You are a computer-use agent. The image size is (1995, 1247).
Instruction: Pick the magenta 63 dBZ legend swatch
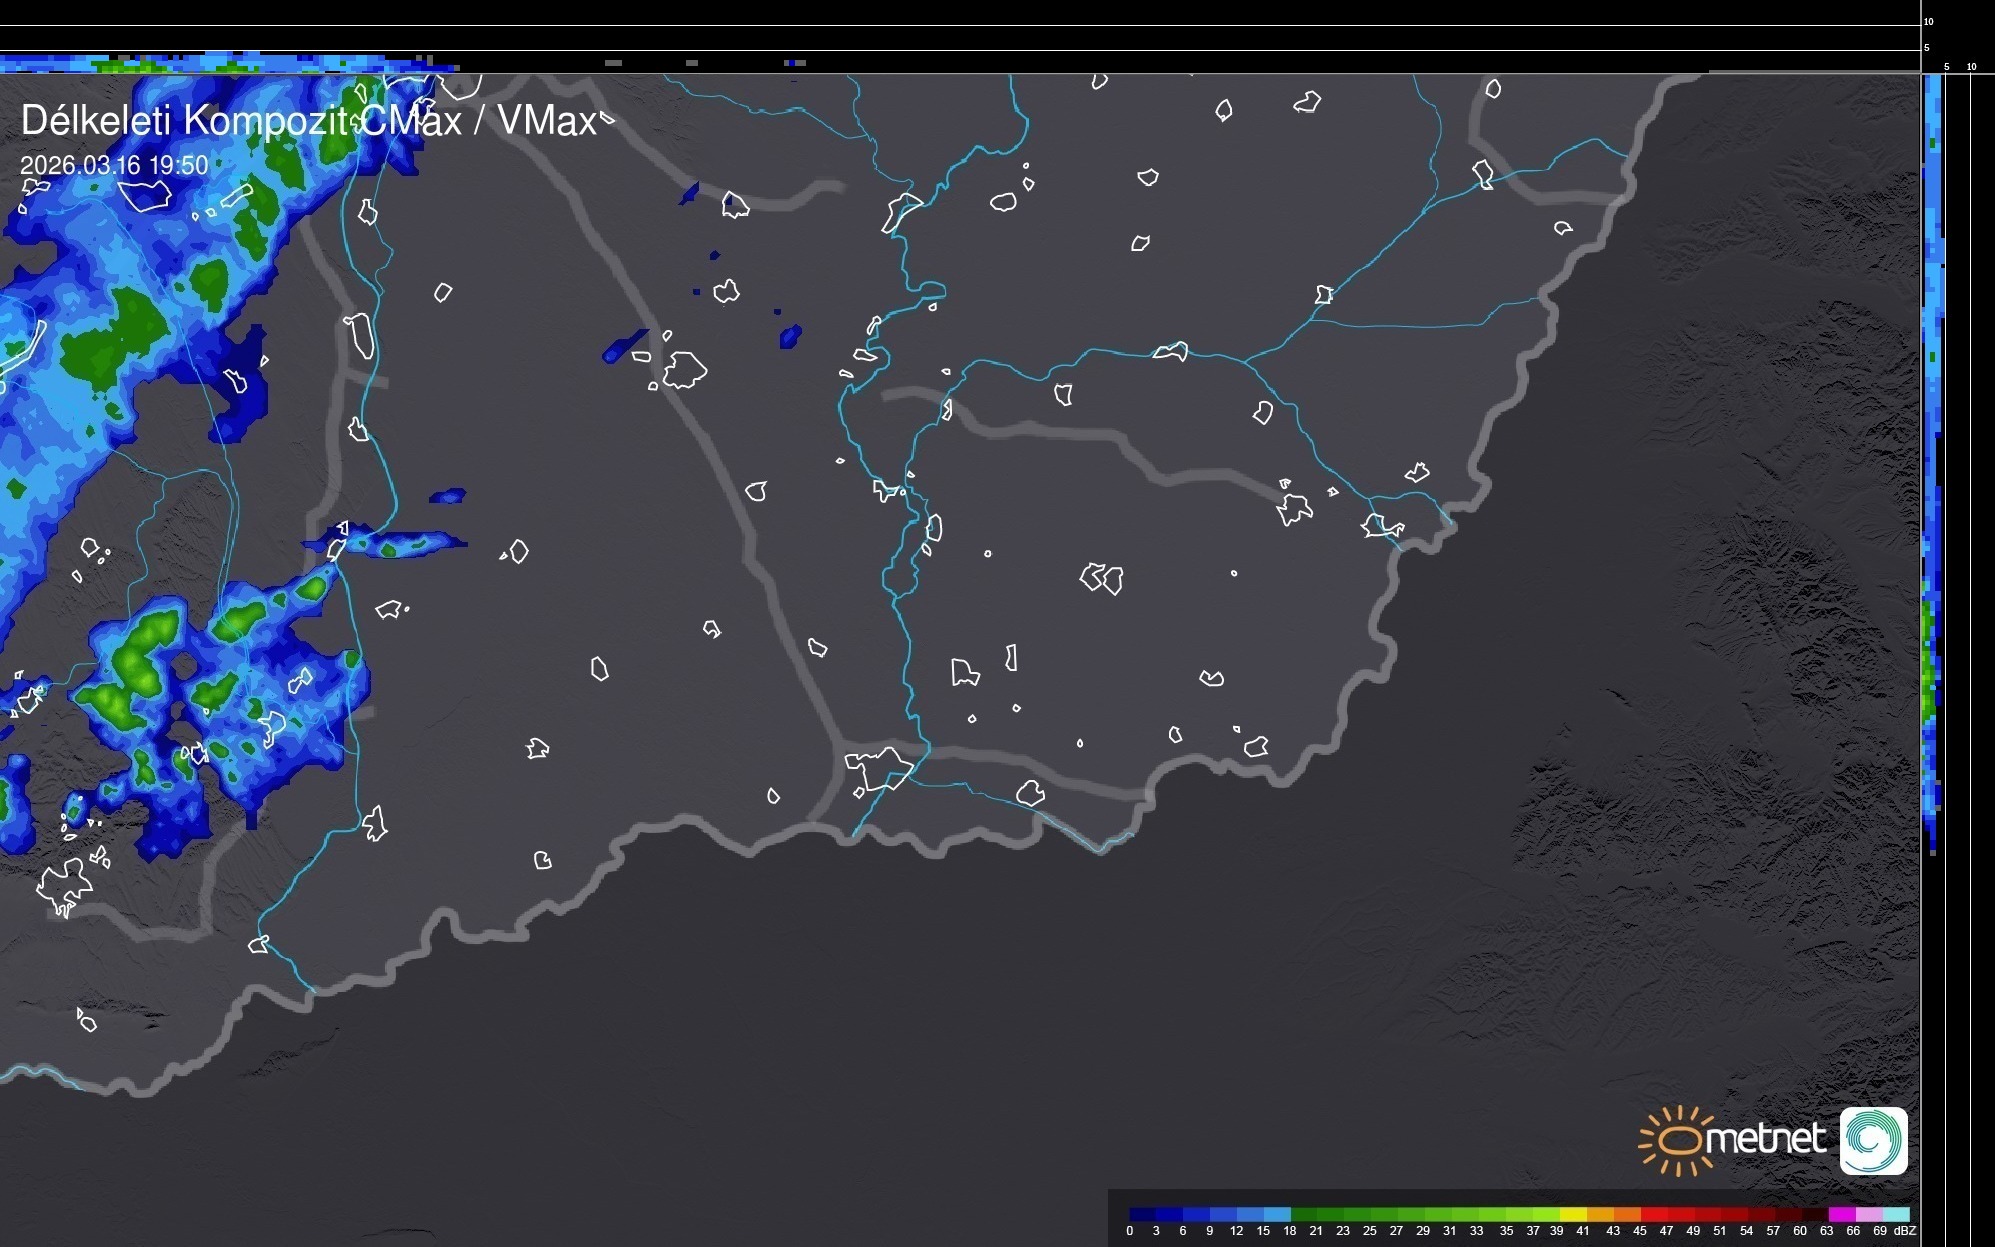(x=1841, y=1214)
